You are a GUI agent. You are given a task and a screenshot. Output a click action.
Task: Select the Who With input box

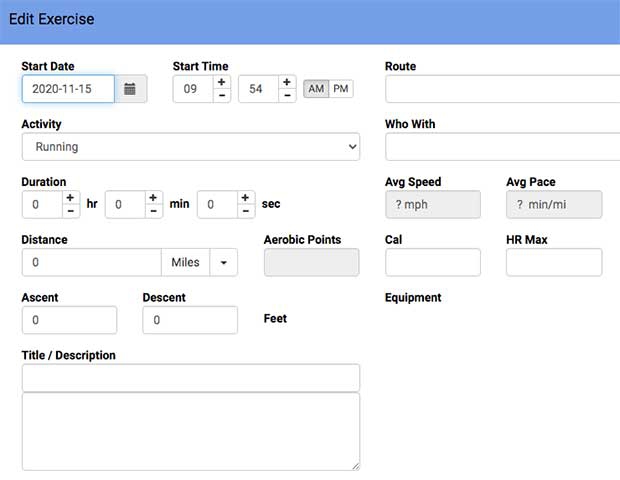(502, 147)
